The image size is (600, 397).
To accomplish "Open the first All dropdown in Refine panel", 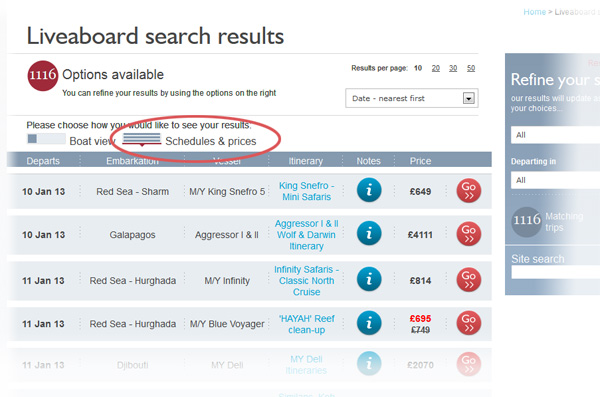I will point(555,135).
